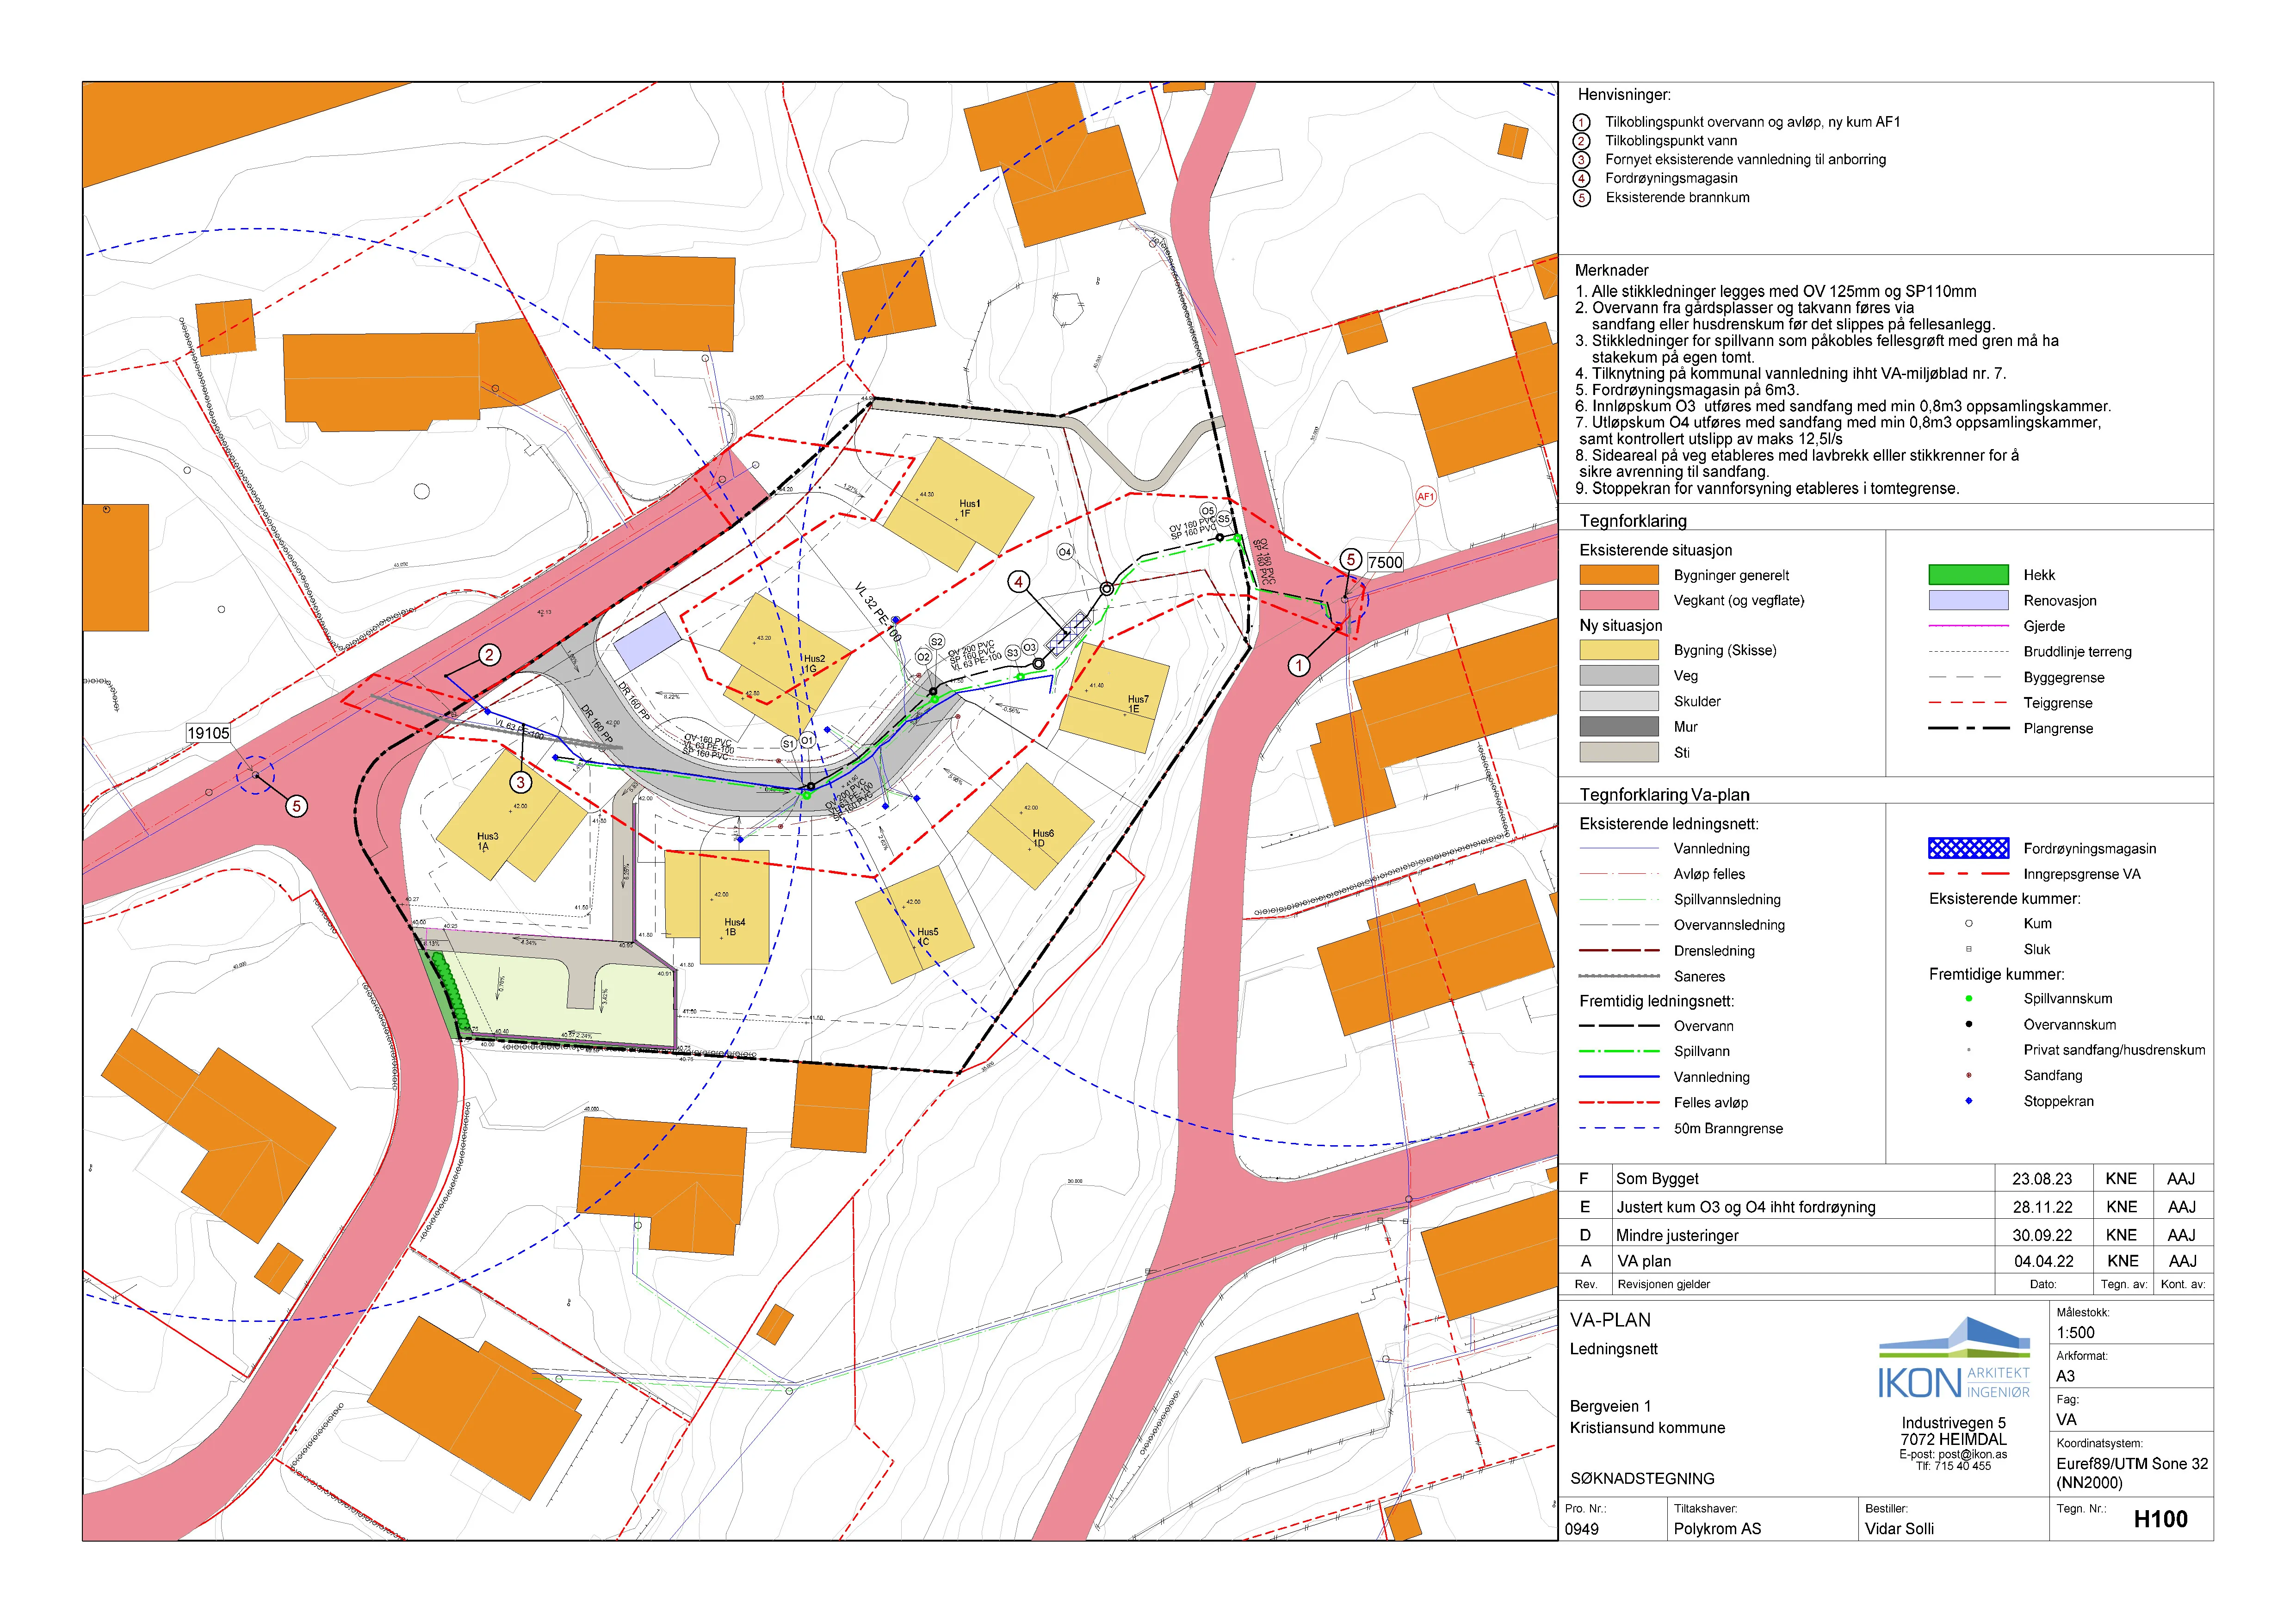Select the Hus4 1B building
This screenshot has height=1623, width=2296.
[x=717, y=907]
